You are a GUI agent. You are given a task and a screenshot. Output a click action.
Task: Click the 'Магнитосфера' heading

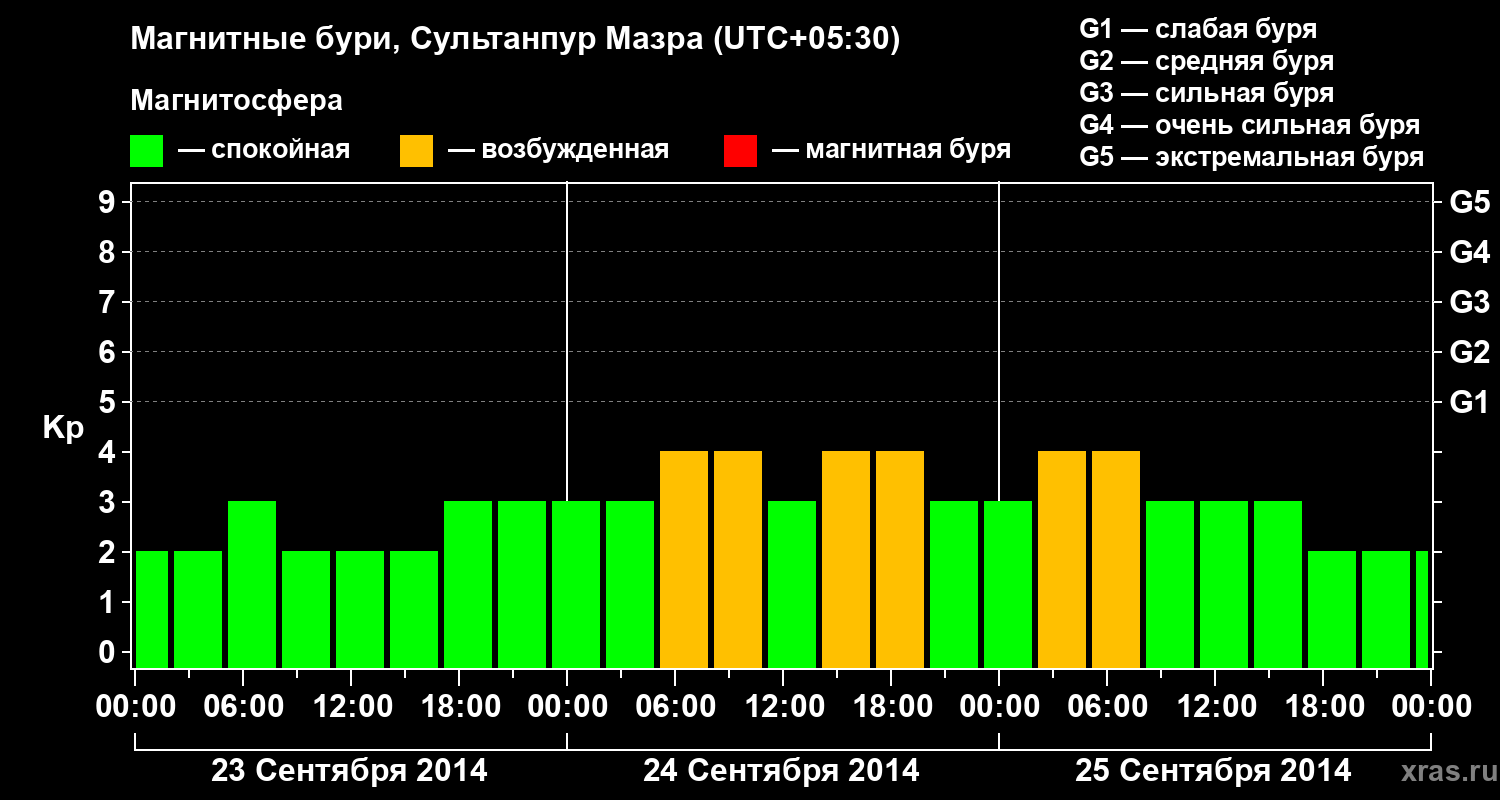point(237,101)
